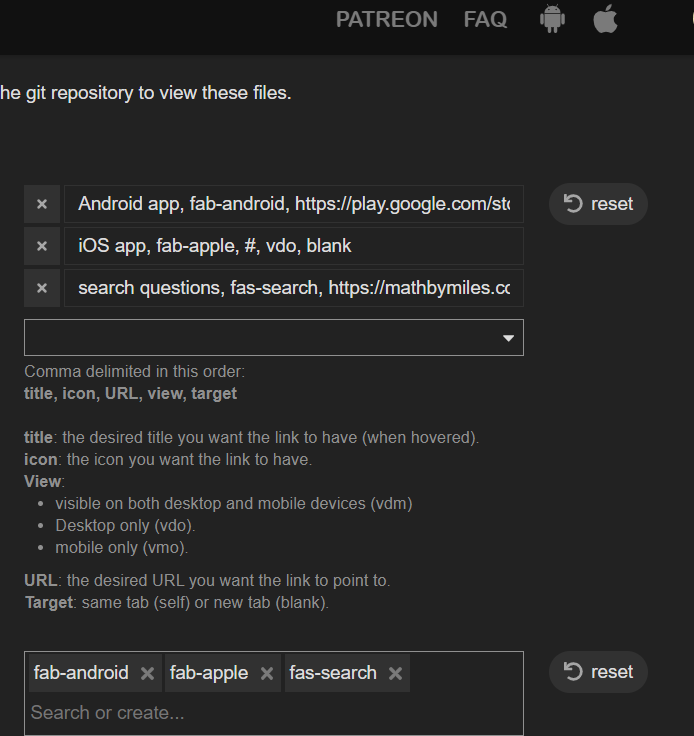This screenshot has height=736, width=694.
Task: Click the 'Target: same tab (self)' line
Action: tap(177, 602)
